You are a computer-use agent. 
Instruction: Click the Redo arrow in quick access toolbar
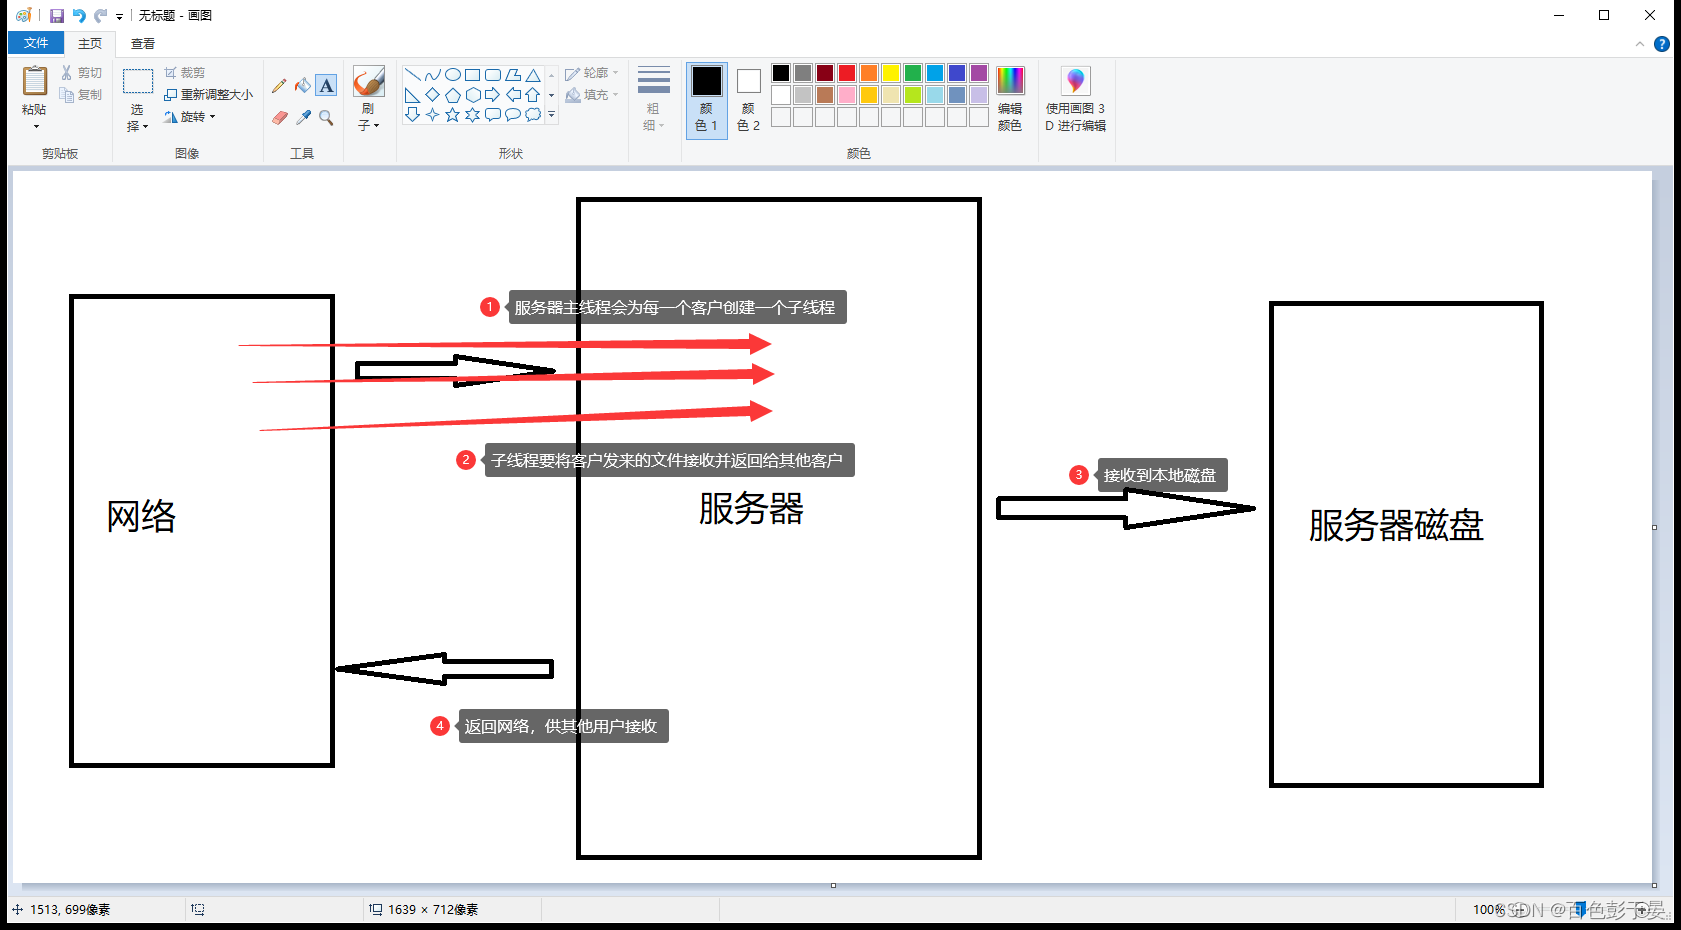[x=101, y=16]
